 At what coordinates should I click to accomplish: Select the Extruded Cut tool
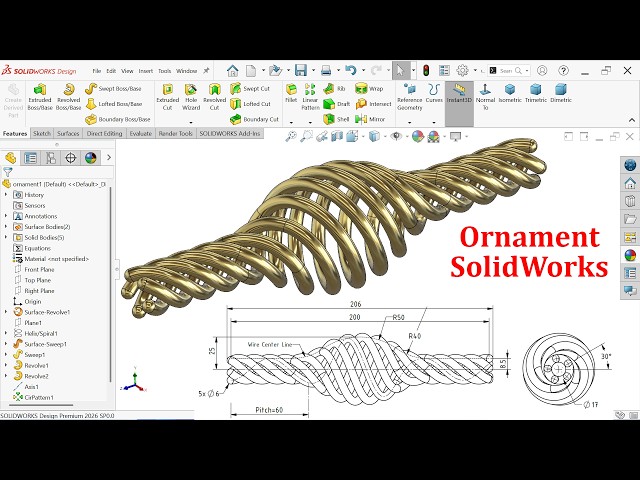[167, 97]
